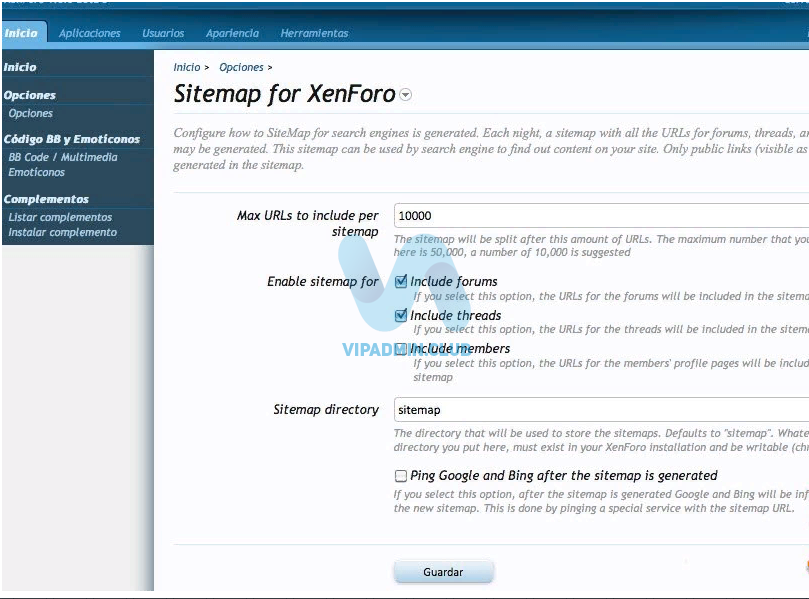Enable the Include members checkbox
This screenshot has height=599, width=809.
(401, 349)
